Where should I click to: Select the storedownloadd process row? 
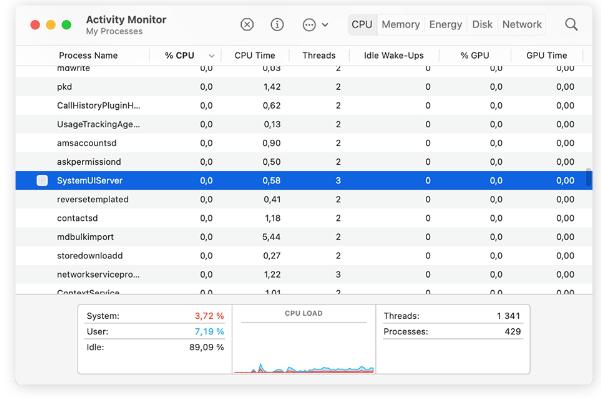tap(304, 256)
